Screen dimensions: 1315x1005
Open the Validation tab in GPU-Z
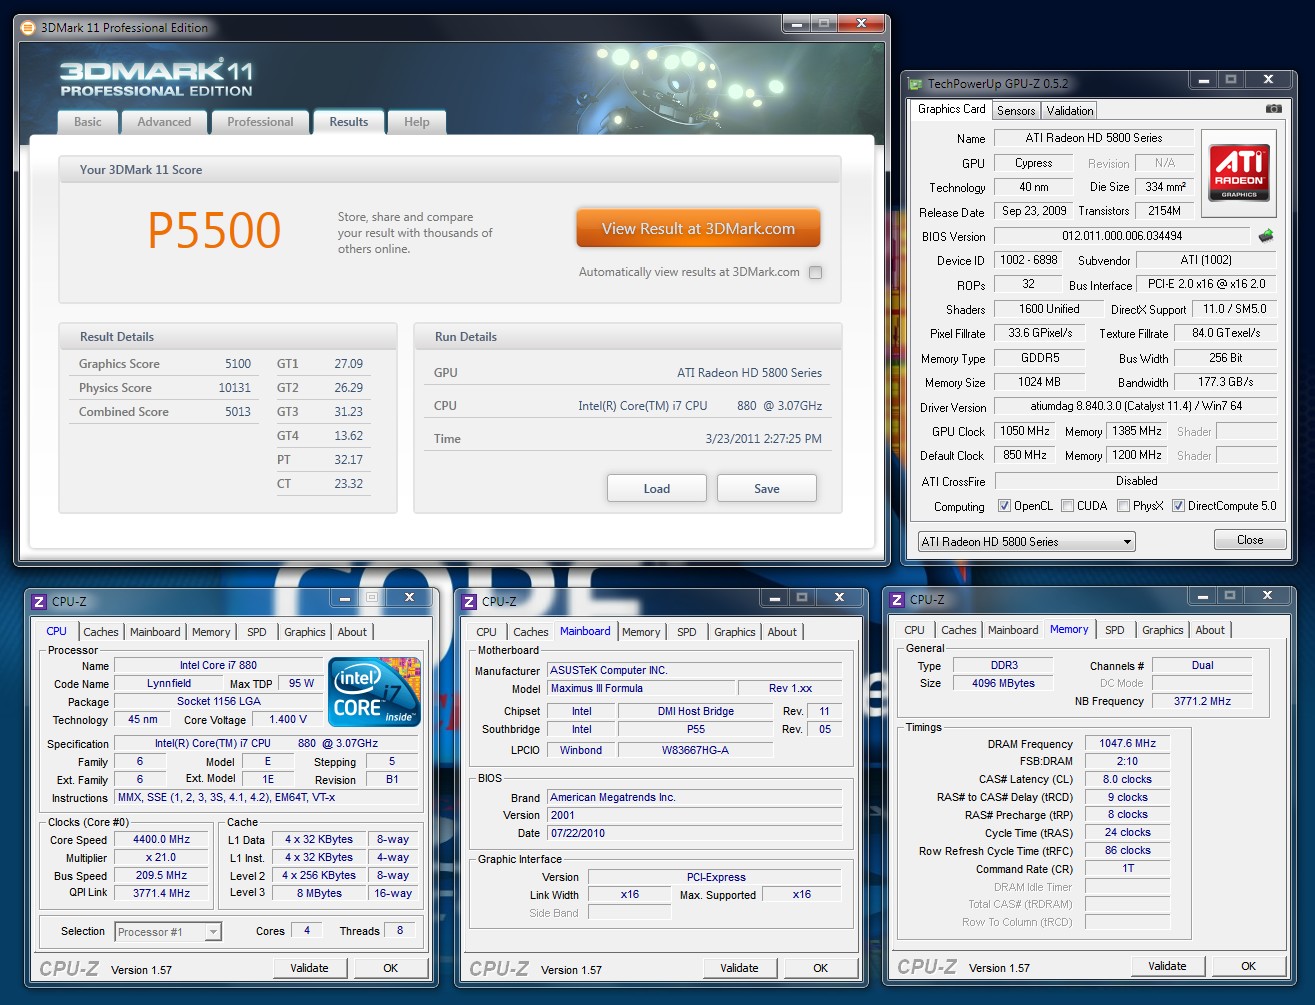[1070, 111]
